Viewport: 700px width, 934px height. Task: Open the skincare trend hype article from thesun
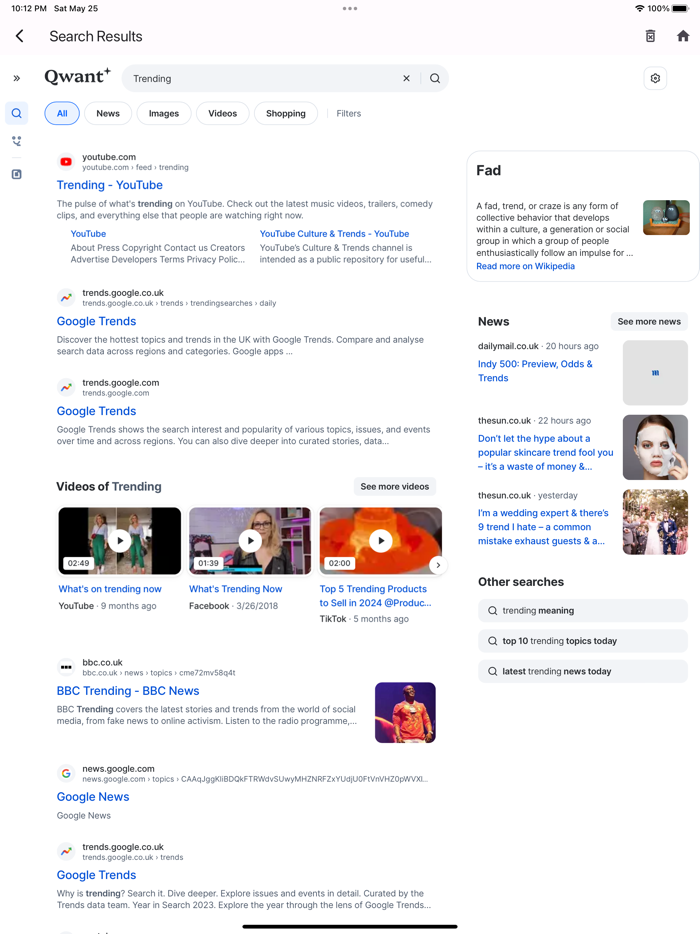tap(545, 452)
